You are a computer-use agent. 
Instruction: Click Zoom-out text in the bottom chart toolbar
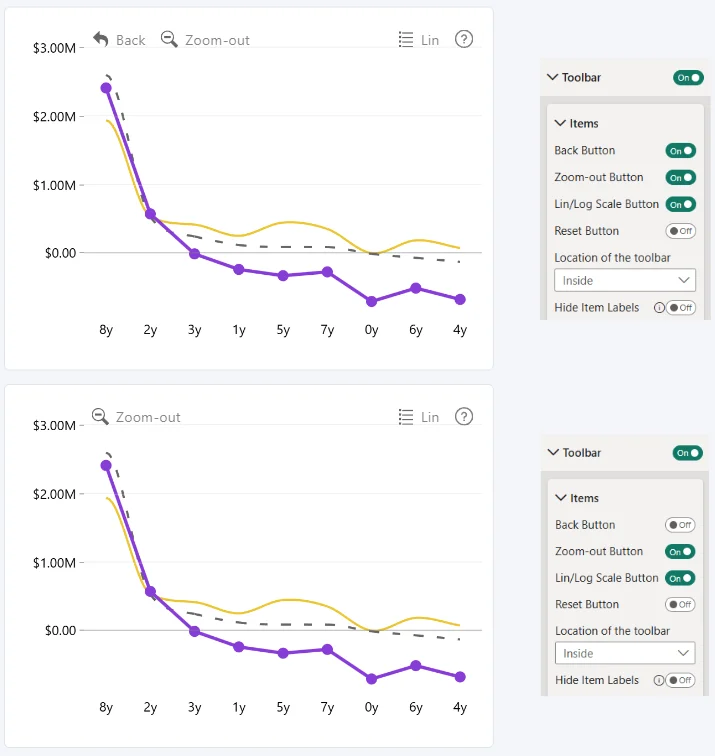(x=148, y=418)
